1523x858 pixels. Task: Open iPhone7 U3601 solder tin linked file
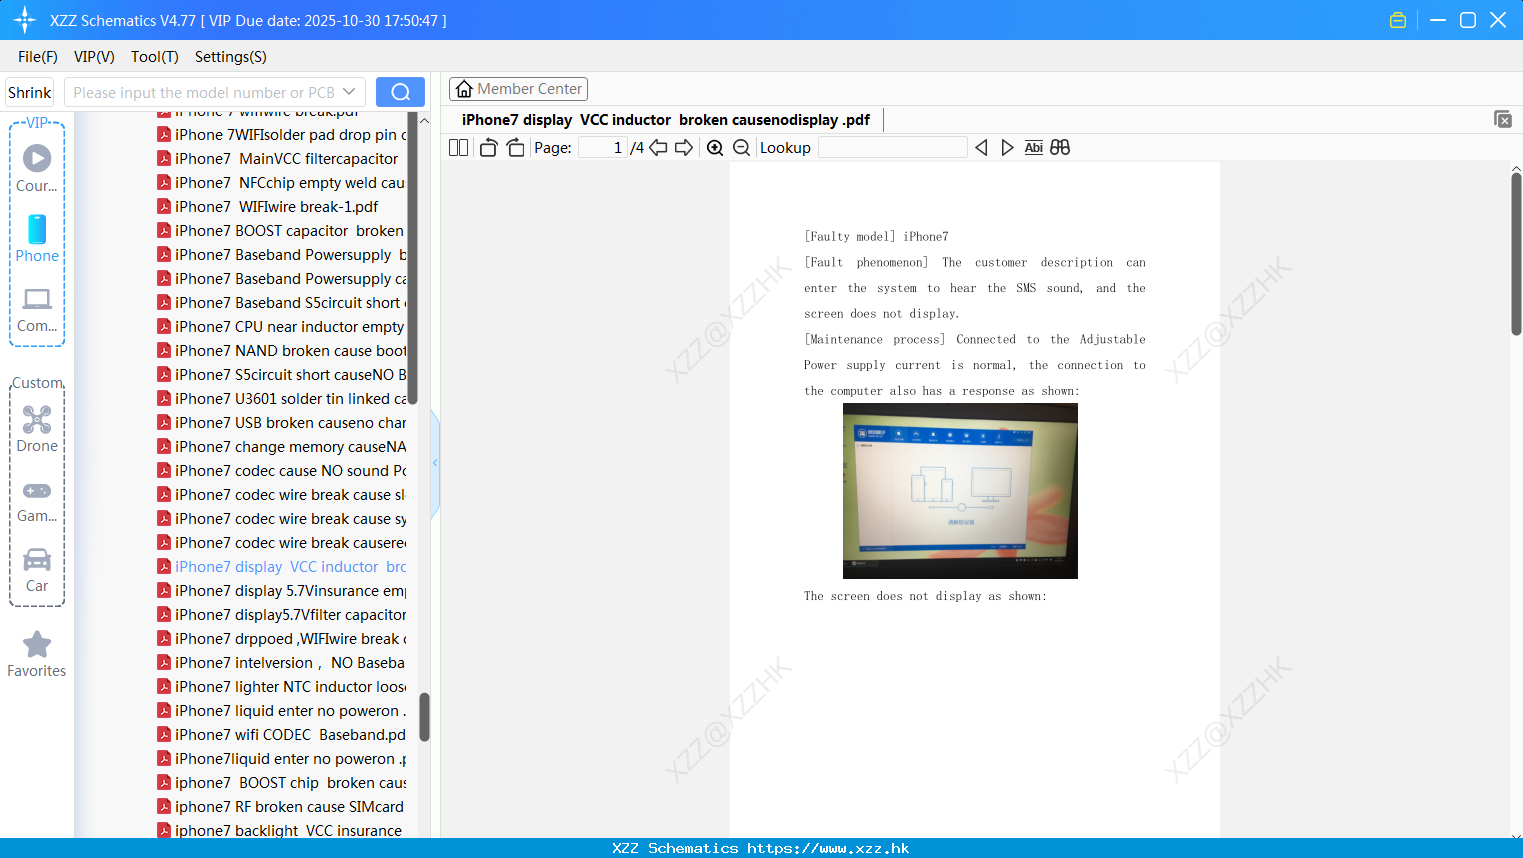pos(282,399)
